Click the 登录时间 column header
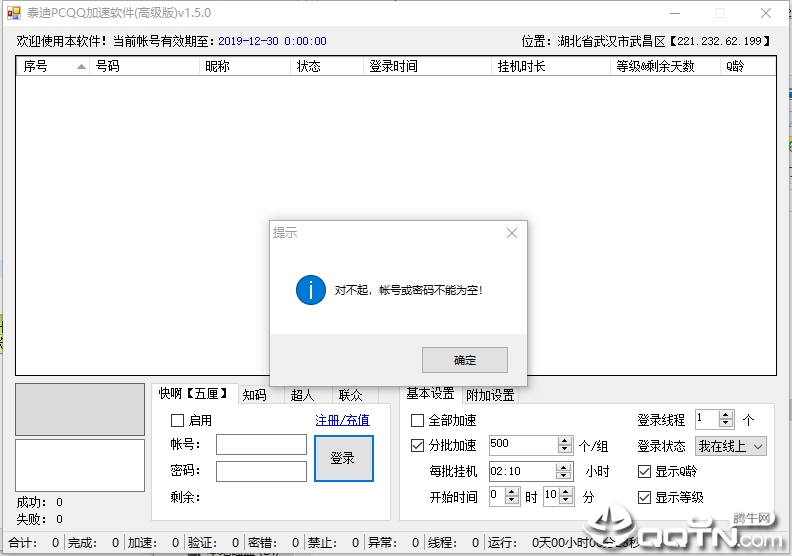Viewport: 792px width, 556px height. 427,66
